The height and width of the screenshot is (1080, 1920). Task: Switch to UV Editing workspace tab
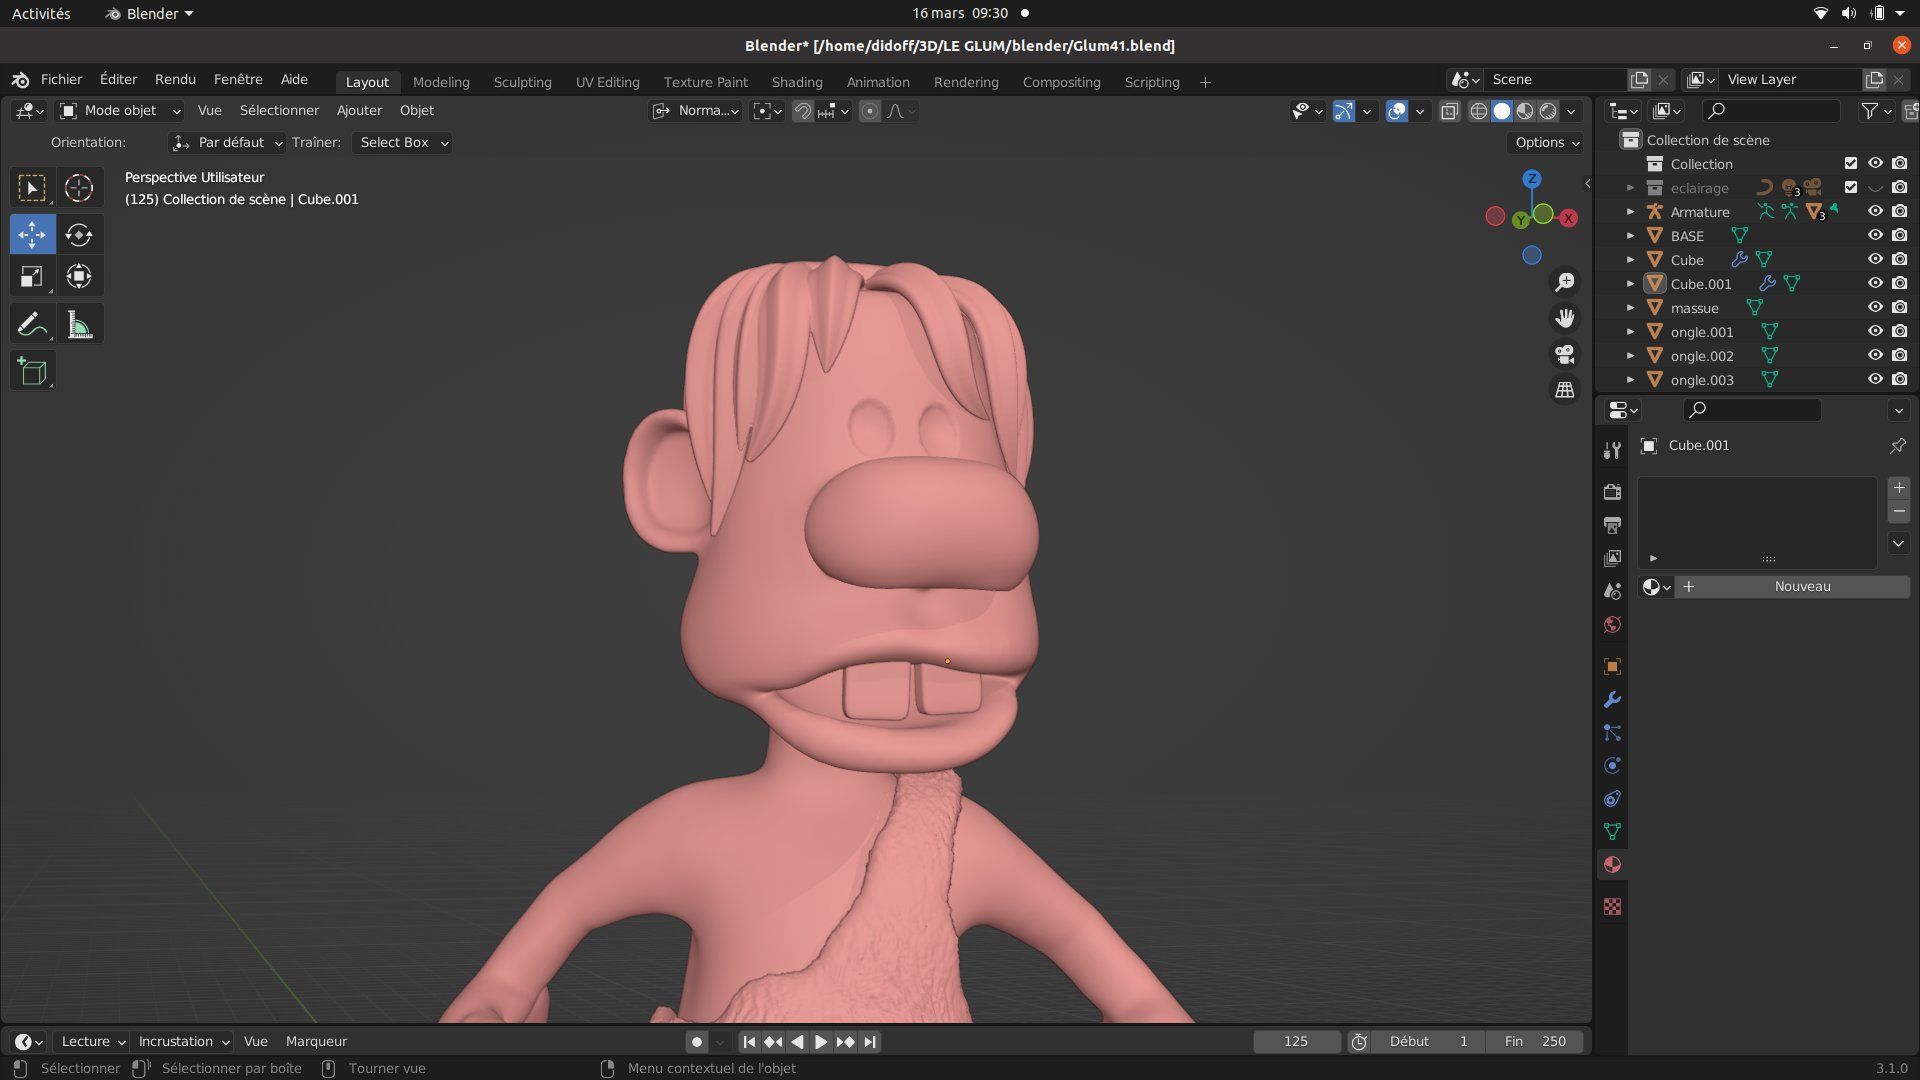pyautogui.click(x=607, y=82)
